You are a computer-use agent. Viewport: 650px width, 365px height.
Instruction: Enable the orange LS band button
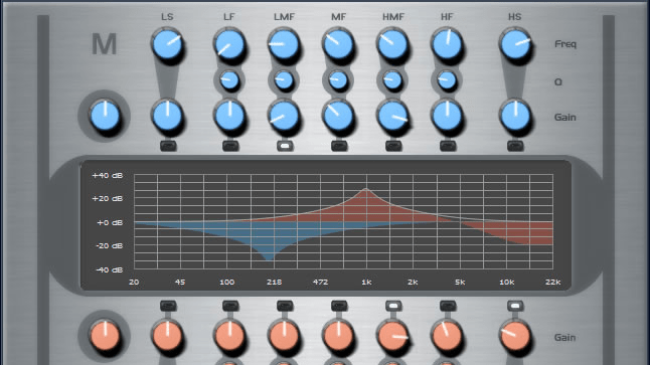click(x=168, y=306)
